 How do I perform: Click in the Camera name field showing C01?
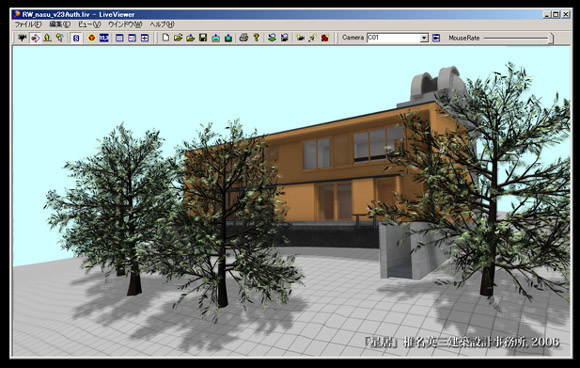coord(394,38)
